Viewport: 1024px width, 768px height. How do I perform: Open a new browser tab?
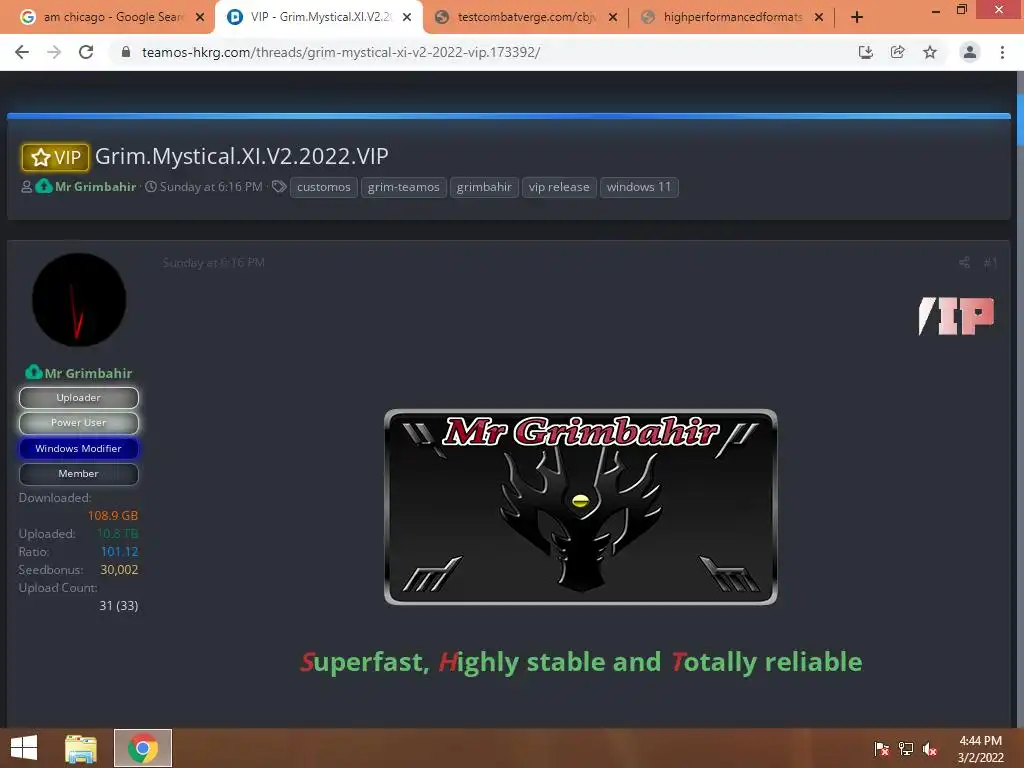click(x=857, y=18)
